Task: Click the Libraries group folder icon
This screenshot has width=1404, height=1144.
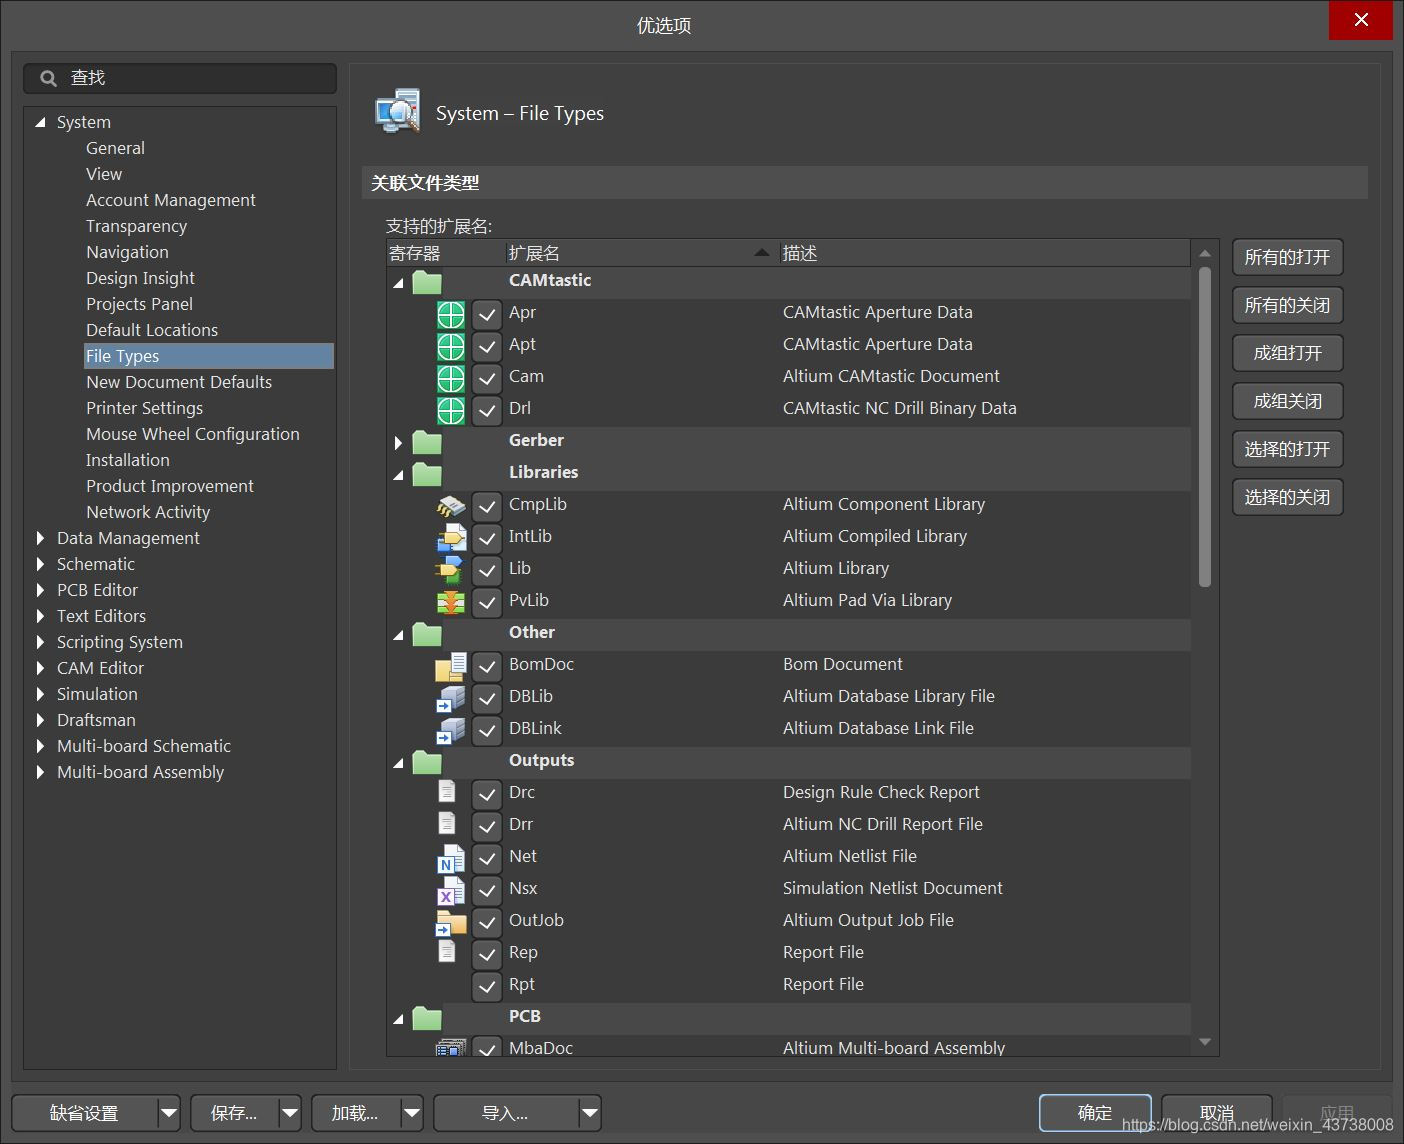Action: click(427, 474)
